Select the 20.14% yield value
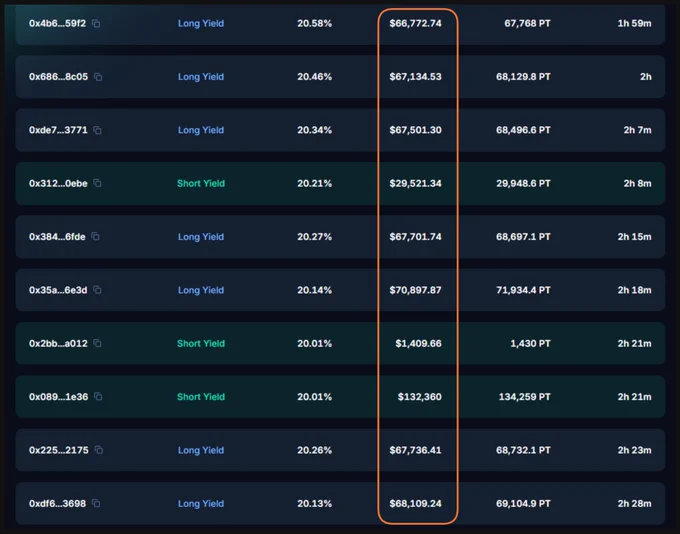Image resolution: width=680 pixels, height=534 pixels. (x=314, y=290)
